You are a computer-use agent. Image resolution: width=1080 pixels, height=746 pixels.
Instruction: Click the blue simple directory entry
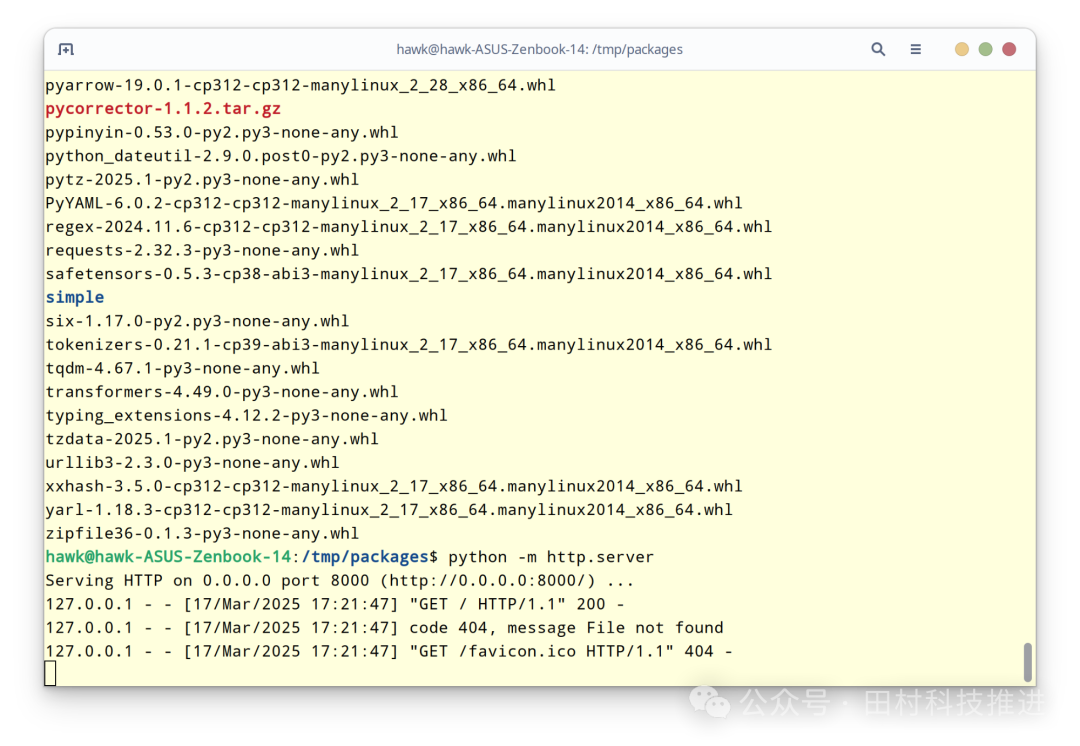[x=74, y=297]
